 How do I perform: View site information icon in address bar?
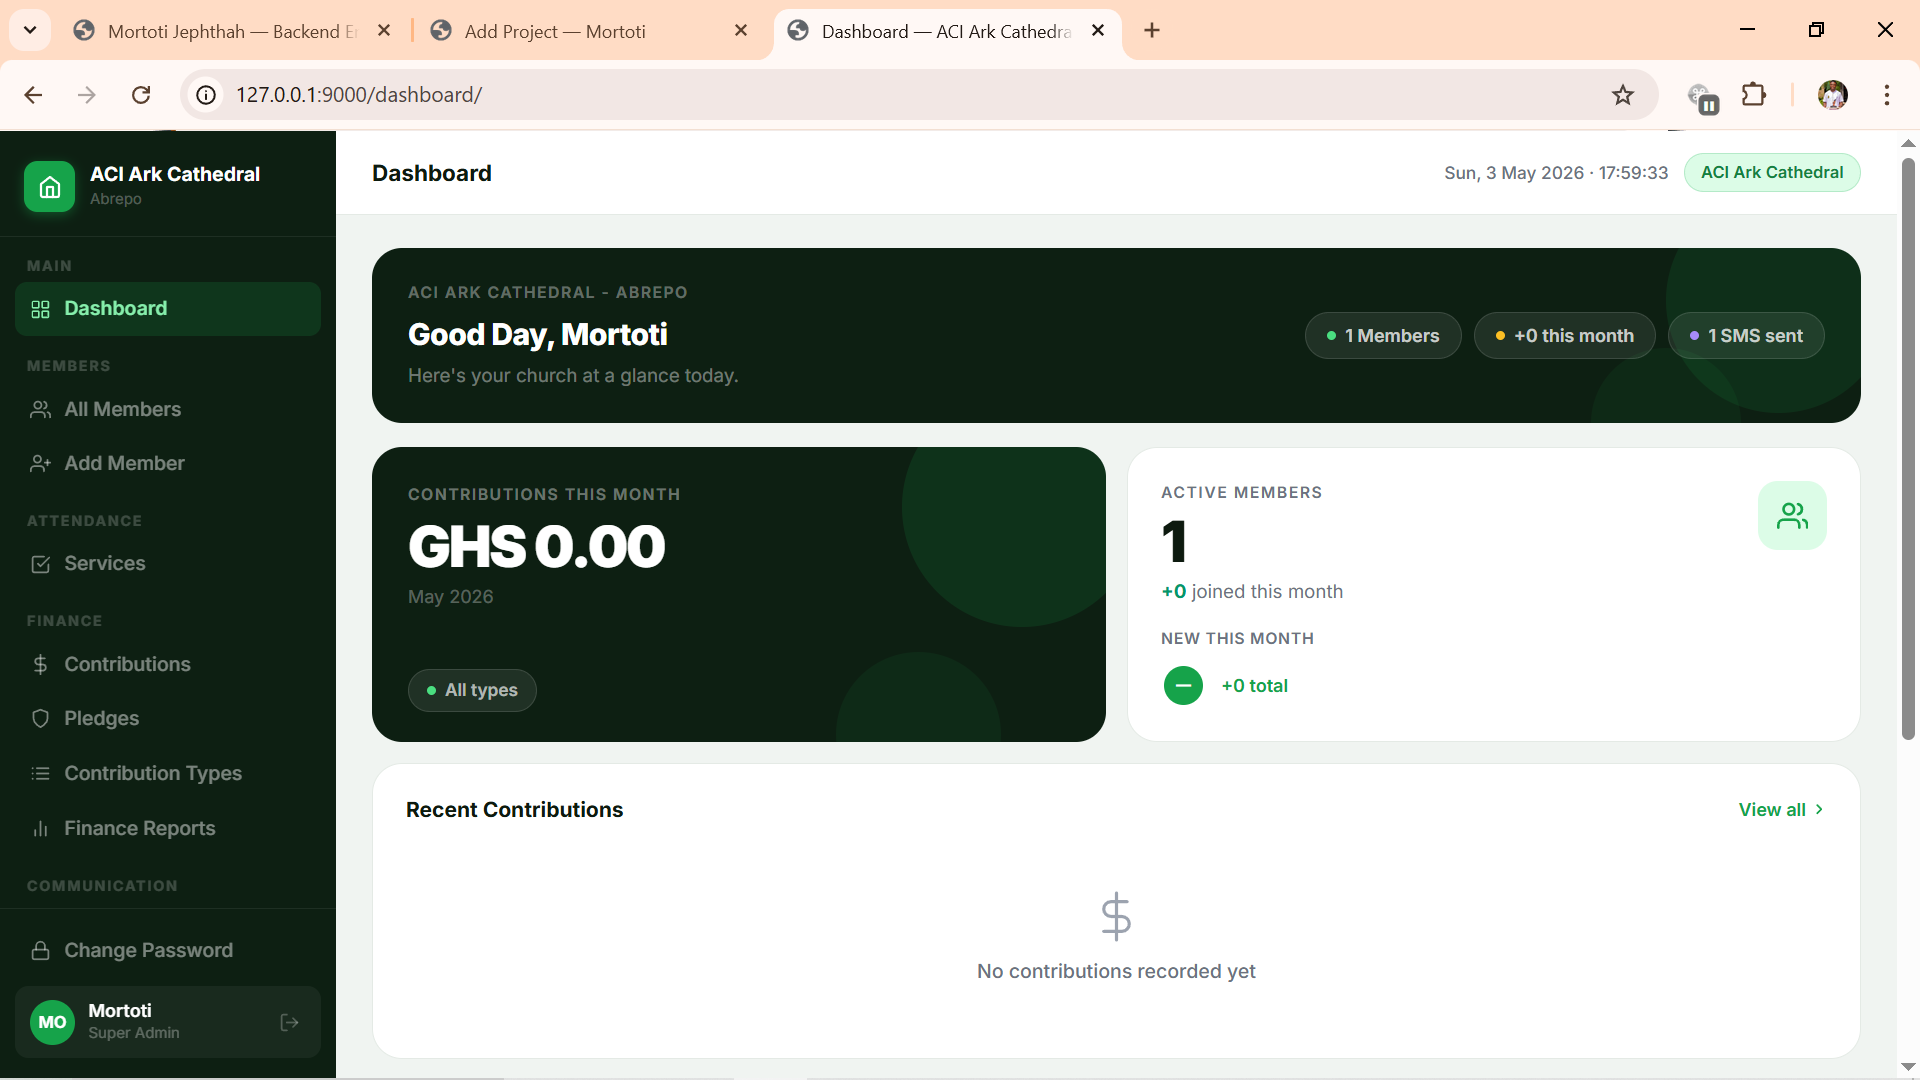(206, 95)
